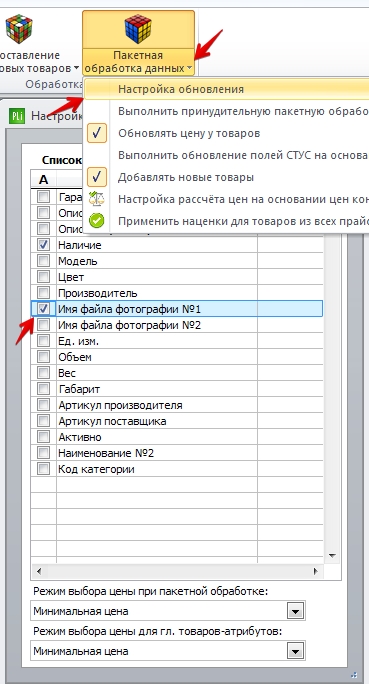Check the Цвет checkbox

[43, 277]
